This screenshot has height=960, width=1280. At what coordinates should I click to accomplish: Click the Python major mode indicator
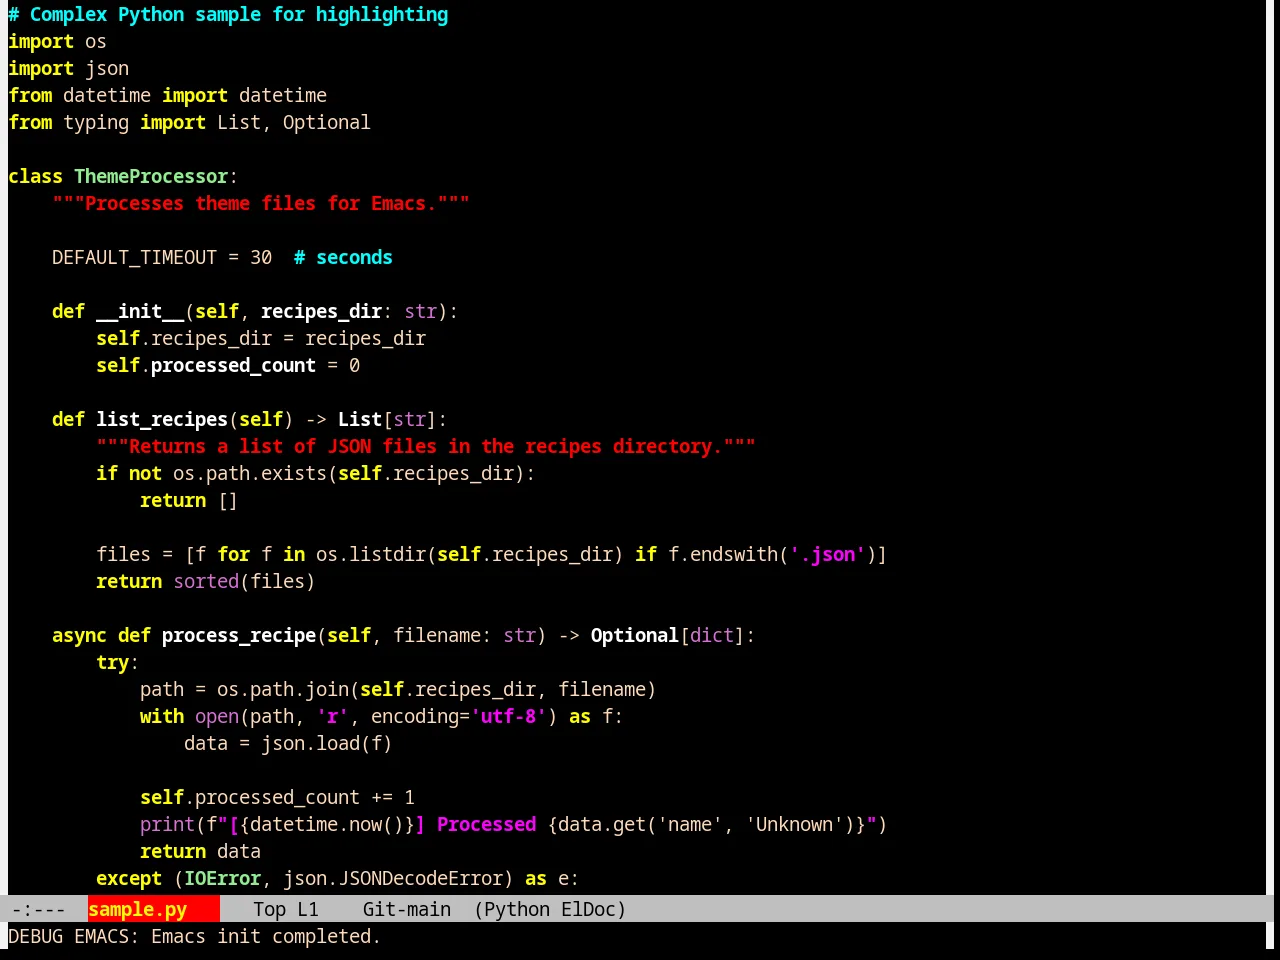coord(517,909)
